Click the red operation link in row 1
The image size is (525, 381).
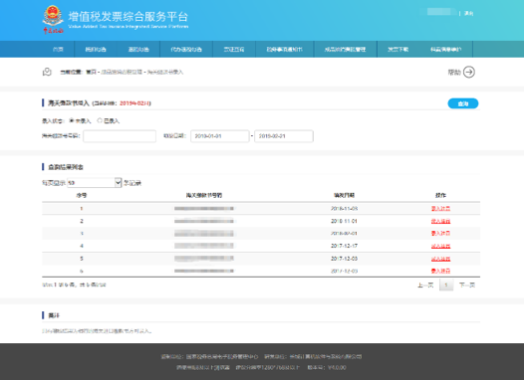[x=440, y=209]
